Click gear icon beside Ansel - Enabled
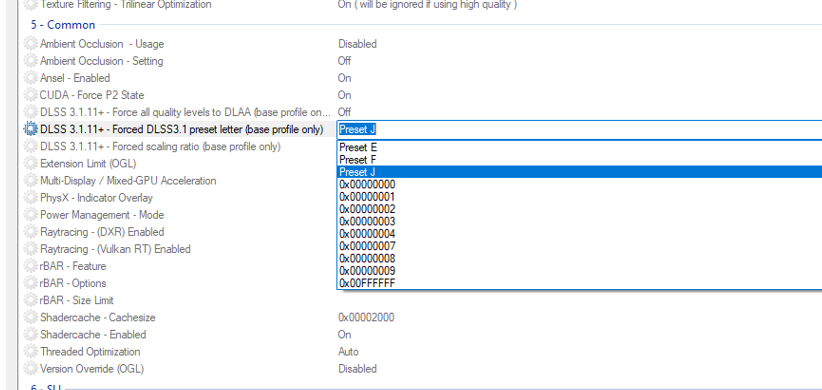Image resolution: width=822 pixels, height=390 pixels. (x=31, y=78)
